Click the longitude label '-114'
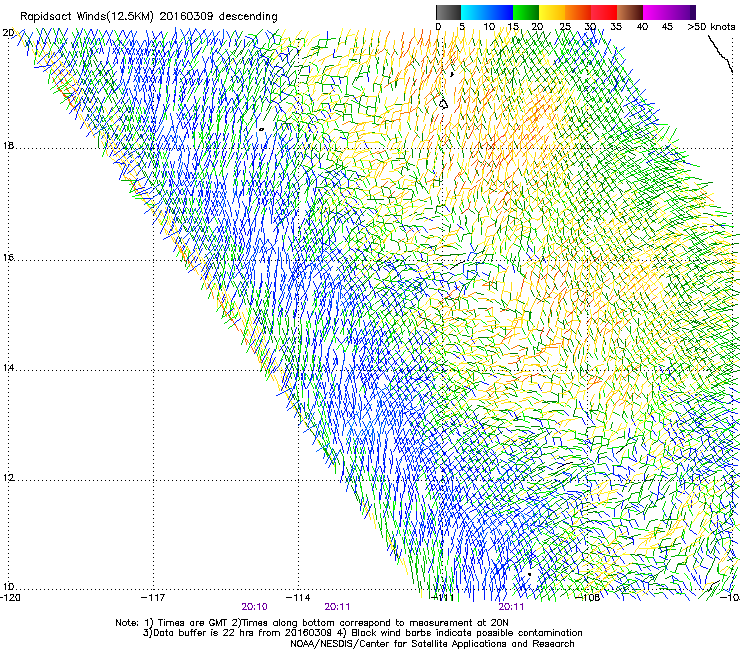Viewport: 740px width, 650px height. (x=298, y=598)
